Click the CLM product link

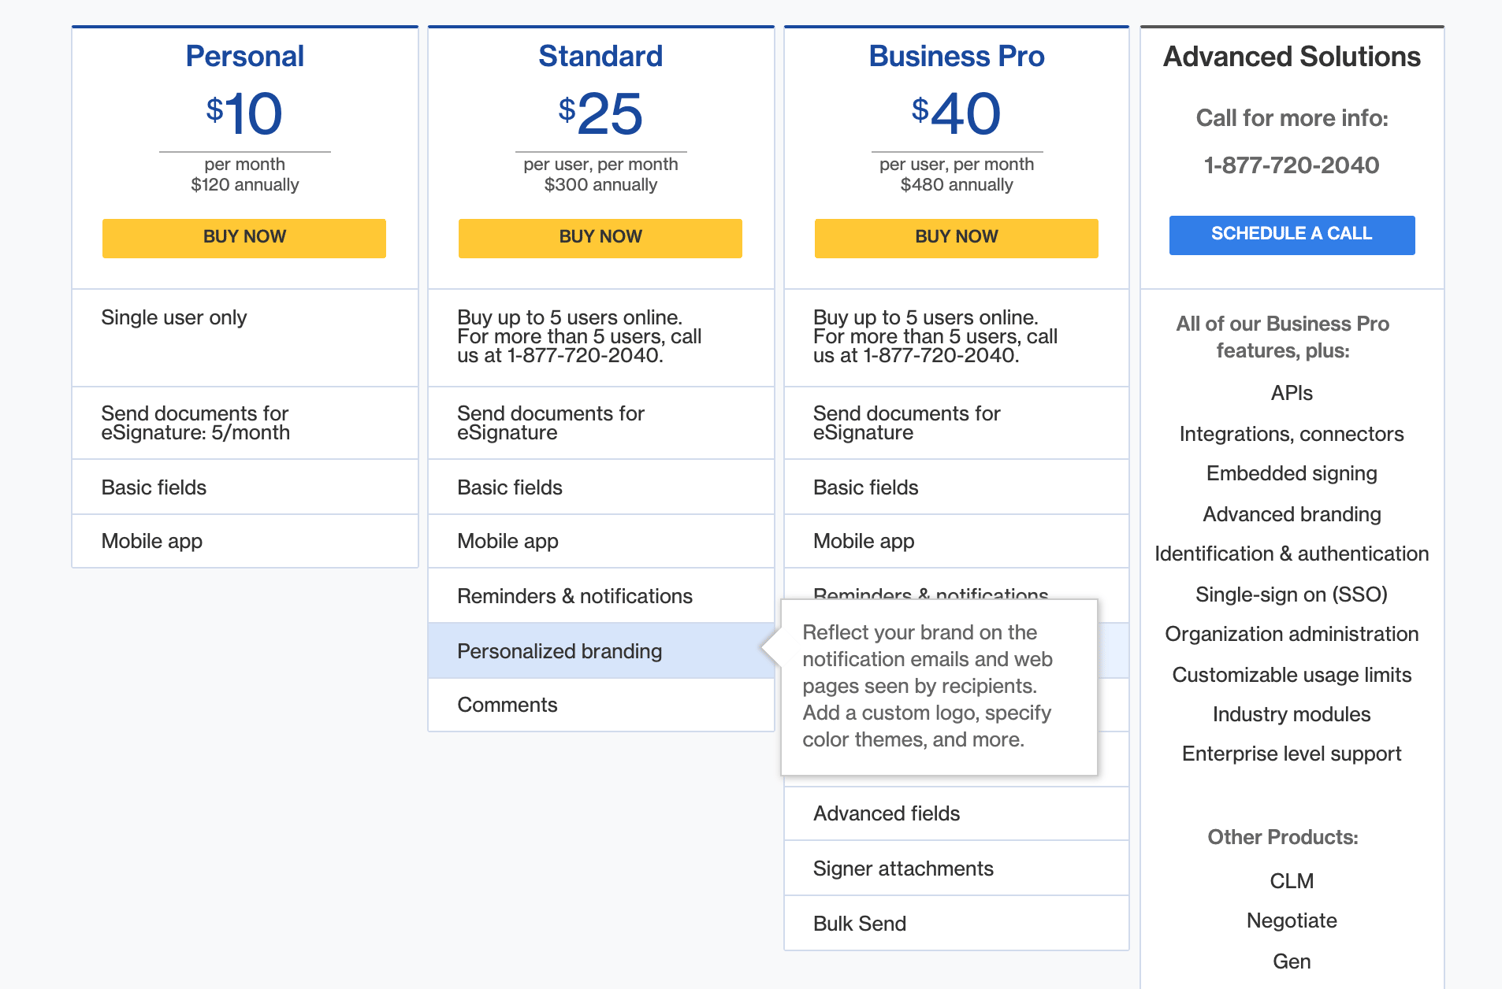click(x=1291, y=880)
